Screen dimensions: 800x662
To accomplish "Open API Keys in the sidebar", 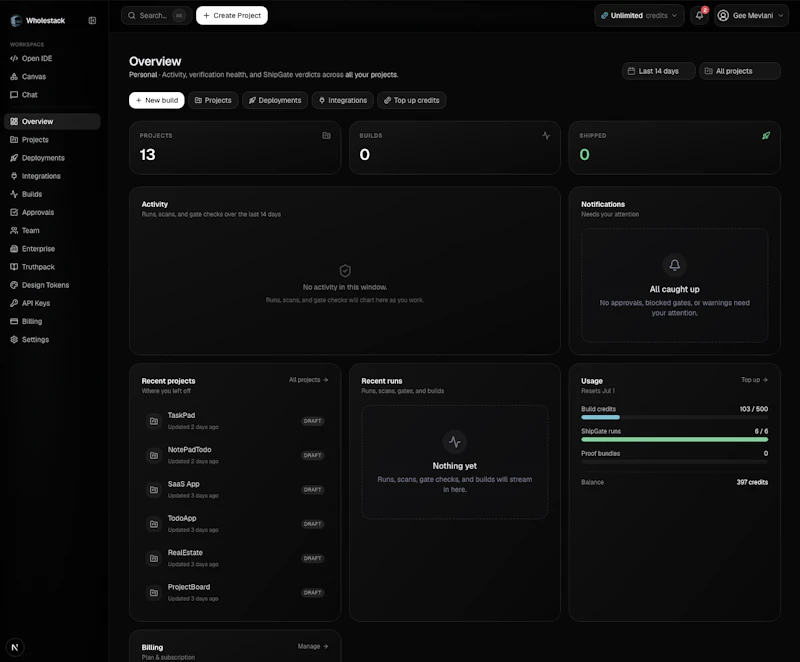I will tap(52, 303).
